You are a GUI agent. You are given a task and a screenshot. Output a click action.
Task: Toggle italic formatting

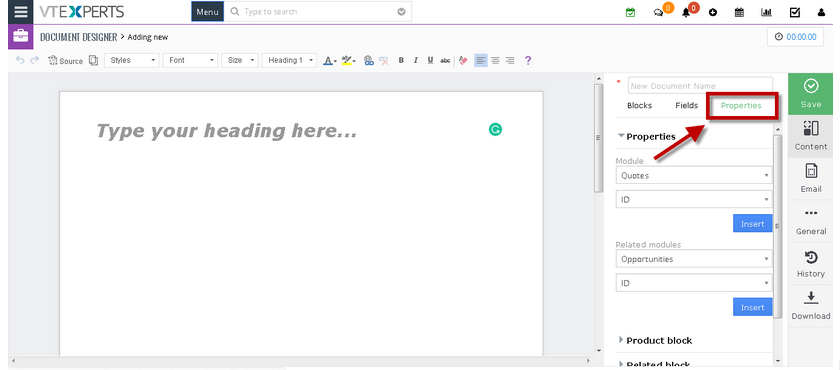click(x=415, y=61)
